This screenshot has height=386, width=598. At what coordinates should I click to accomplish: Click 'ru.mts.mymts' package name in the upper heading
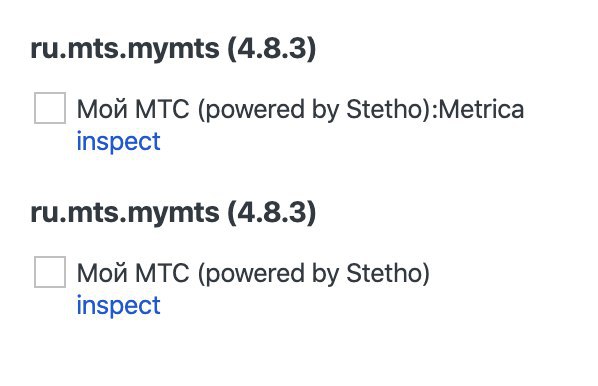pos(125,50)
